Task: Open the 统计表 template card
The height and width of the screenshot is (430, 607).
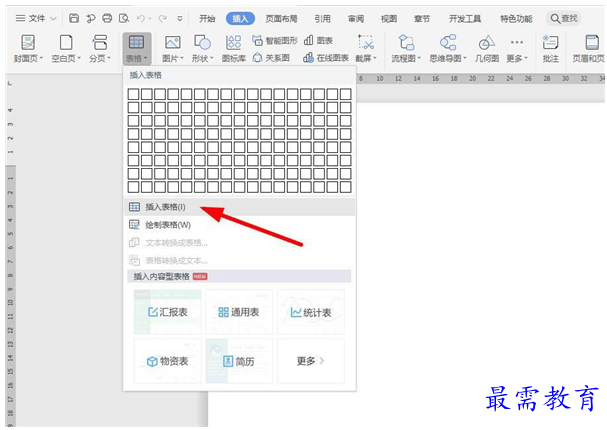Action: tap(311, 312)
